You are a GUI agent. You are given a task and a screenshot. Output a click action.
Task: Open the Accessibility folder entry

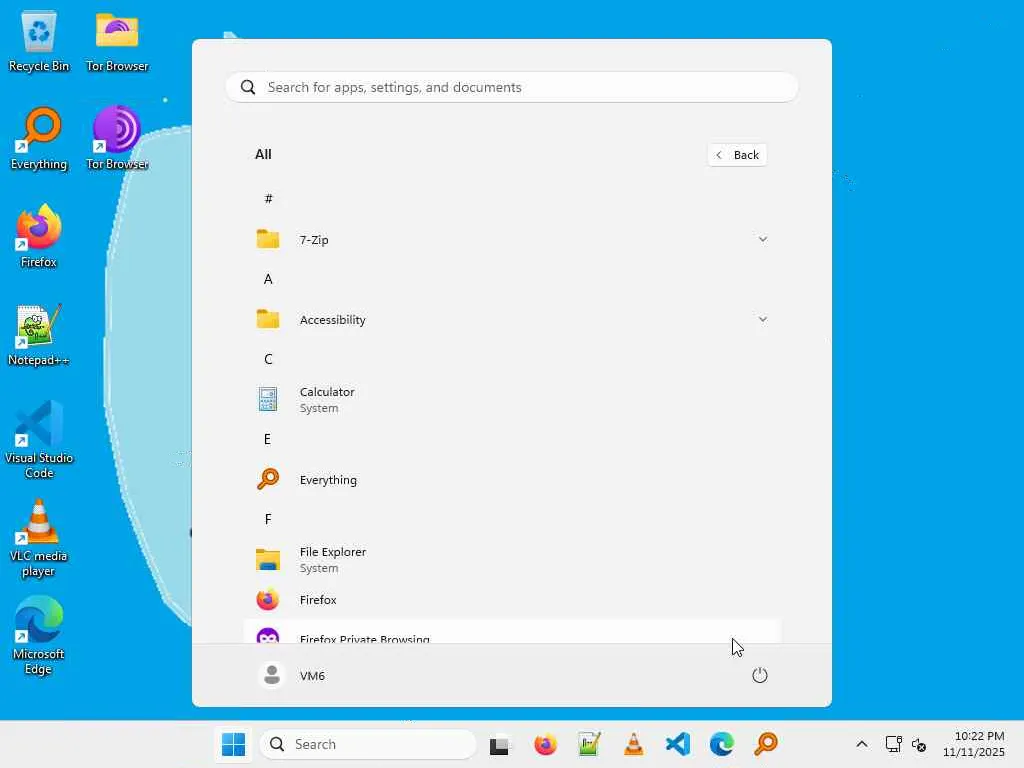point(511,319)
